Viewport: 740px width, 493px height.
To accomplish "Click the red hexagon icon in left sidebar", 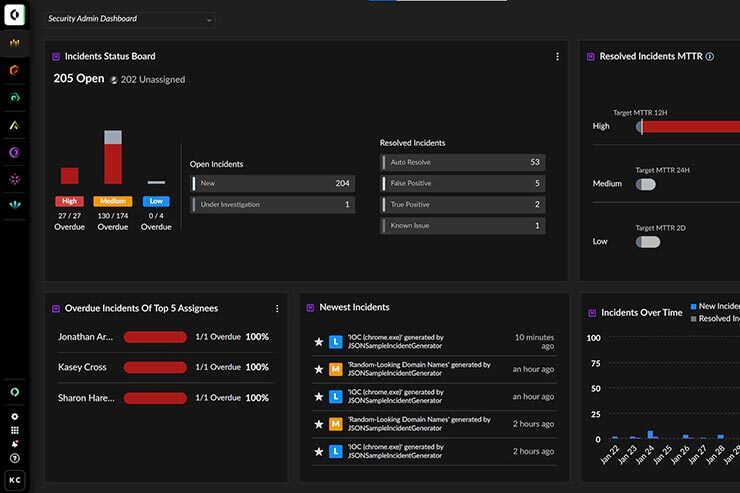I will tap(14, 70).
